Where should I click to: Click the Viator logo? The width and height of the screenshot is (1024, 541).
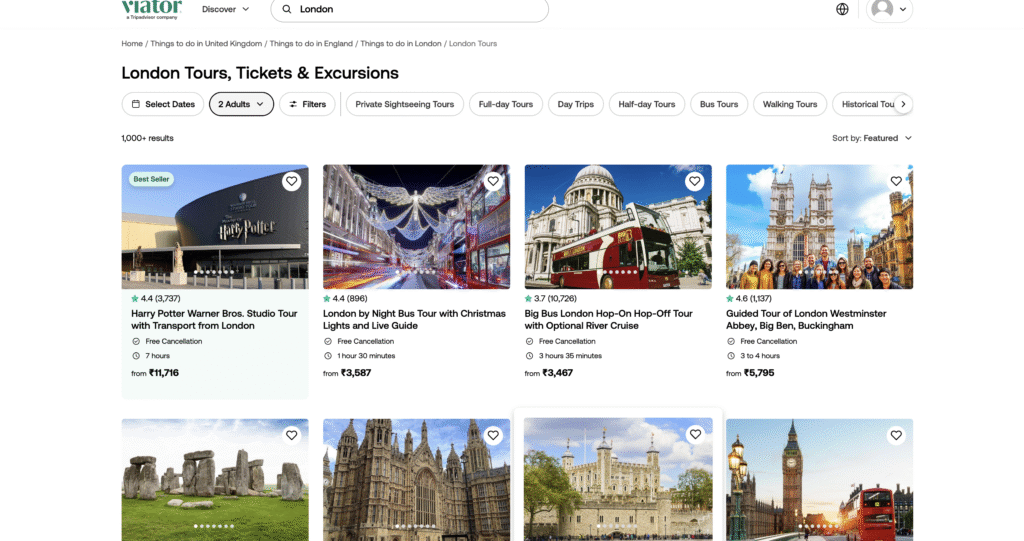[151, 8]
